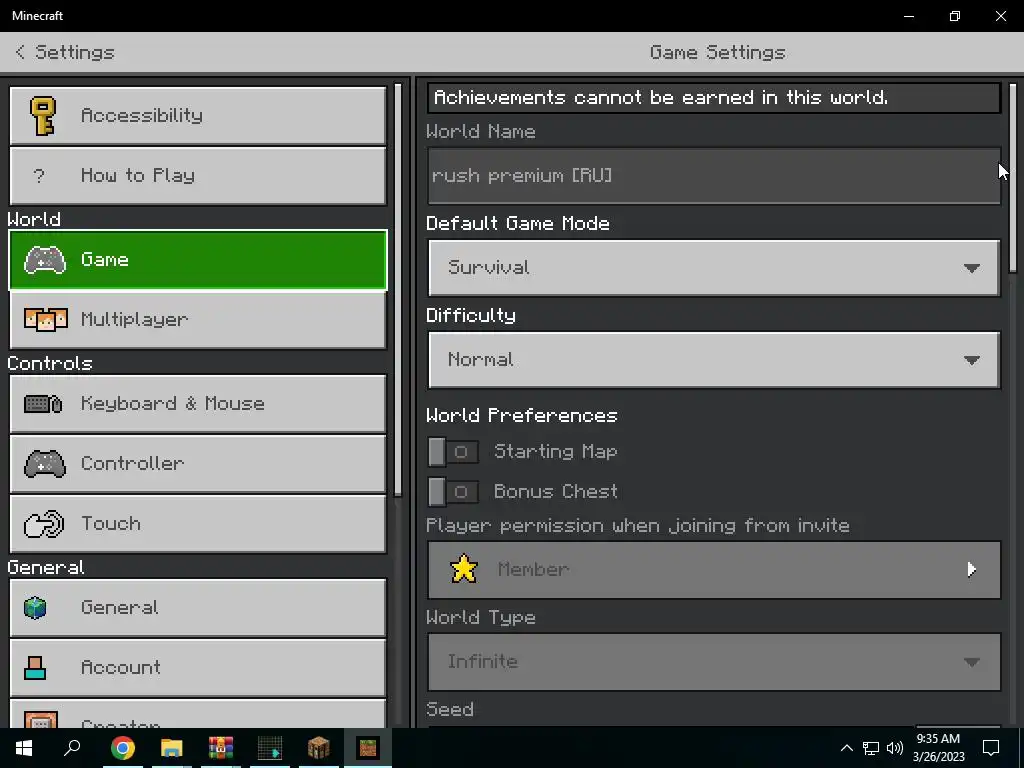Open taskbar search
This screenshot has height=768, width=1024.
click(x=72, y=748)
